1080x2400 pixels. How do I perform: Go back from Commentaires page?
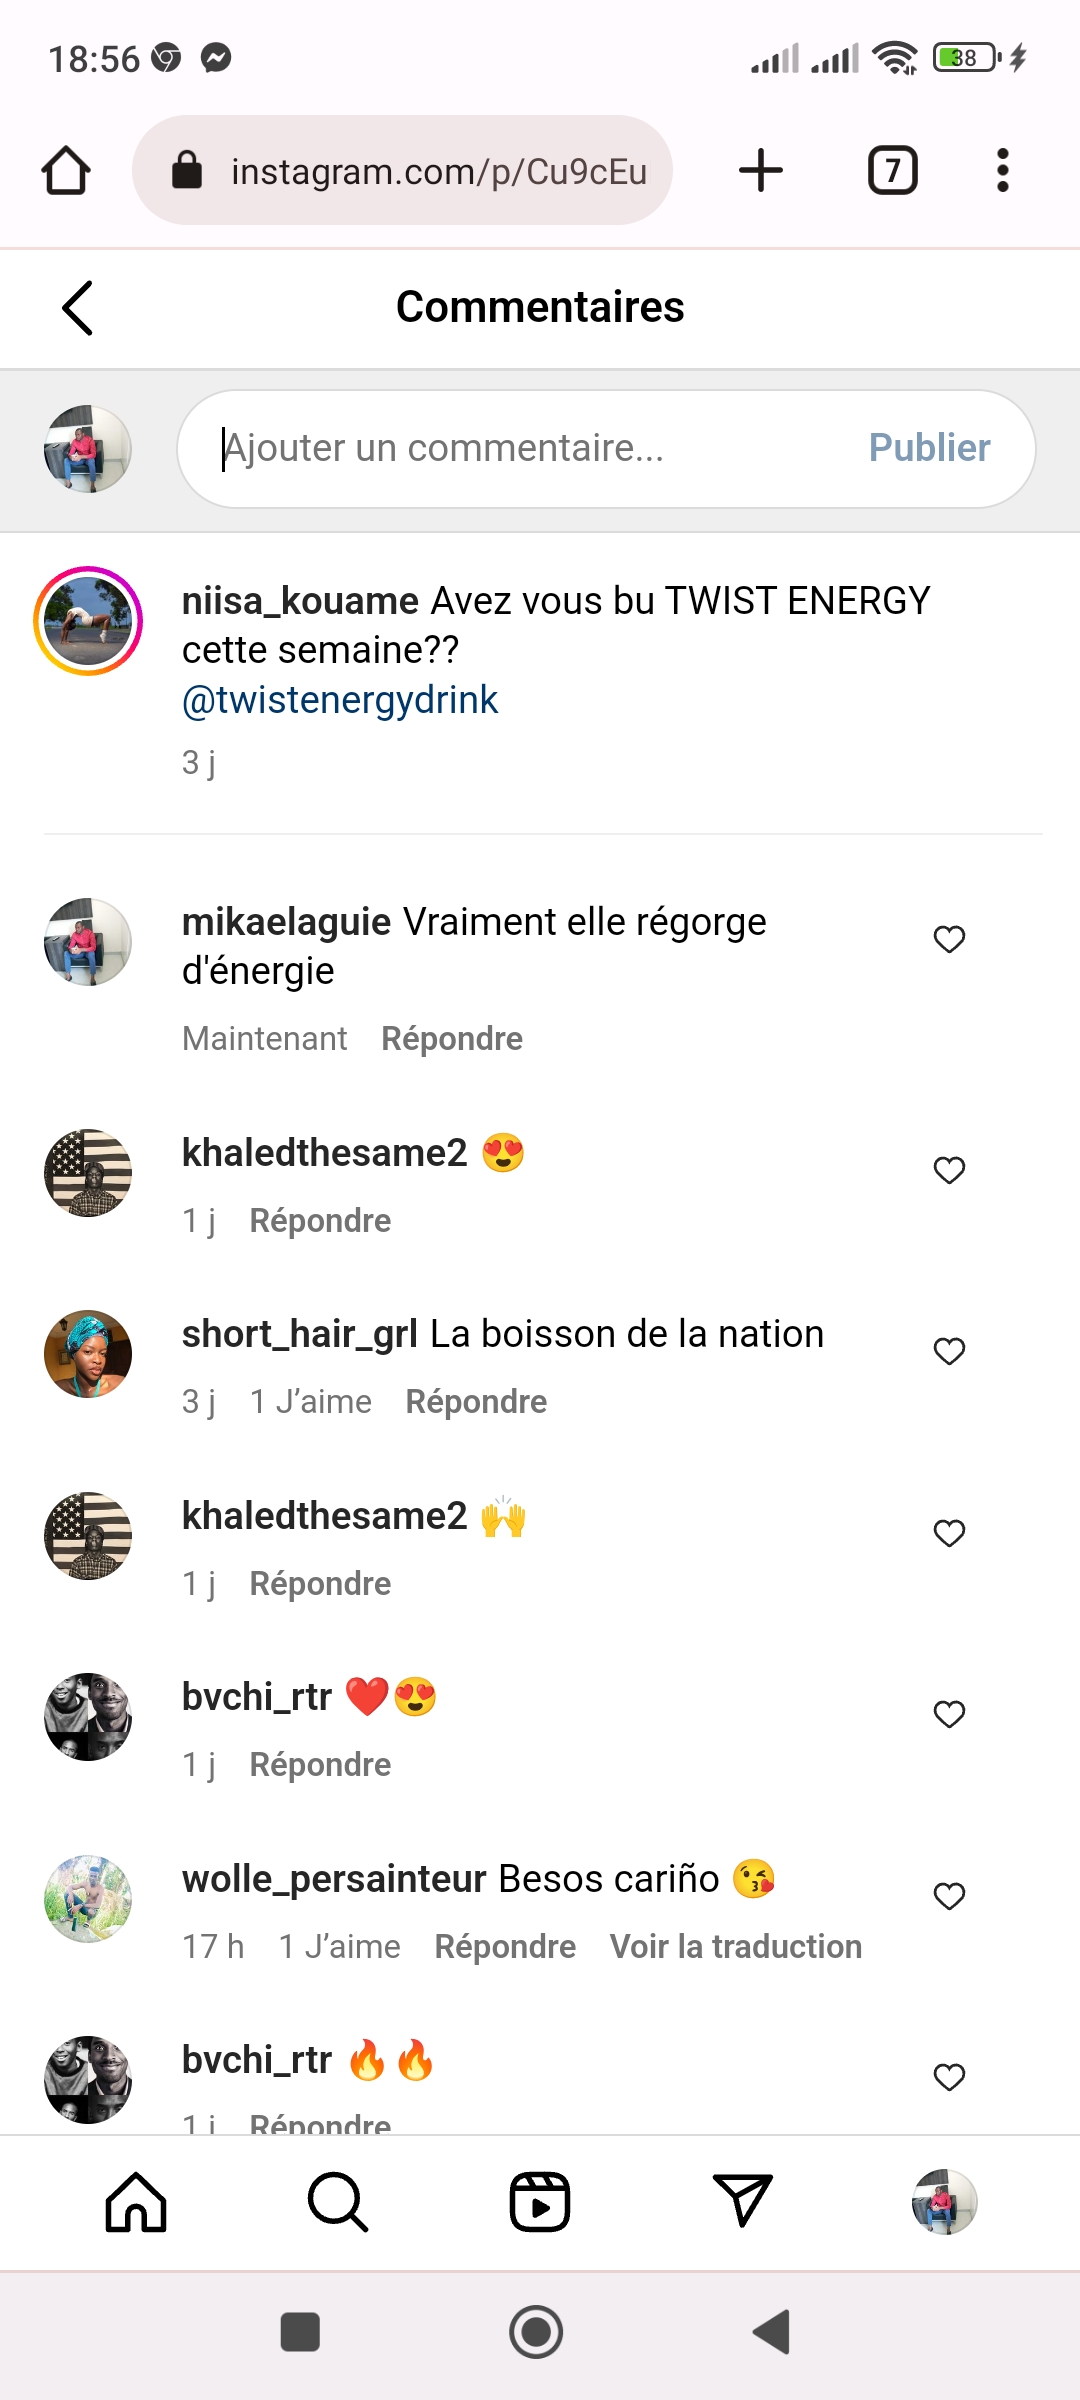[78, 307]
